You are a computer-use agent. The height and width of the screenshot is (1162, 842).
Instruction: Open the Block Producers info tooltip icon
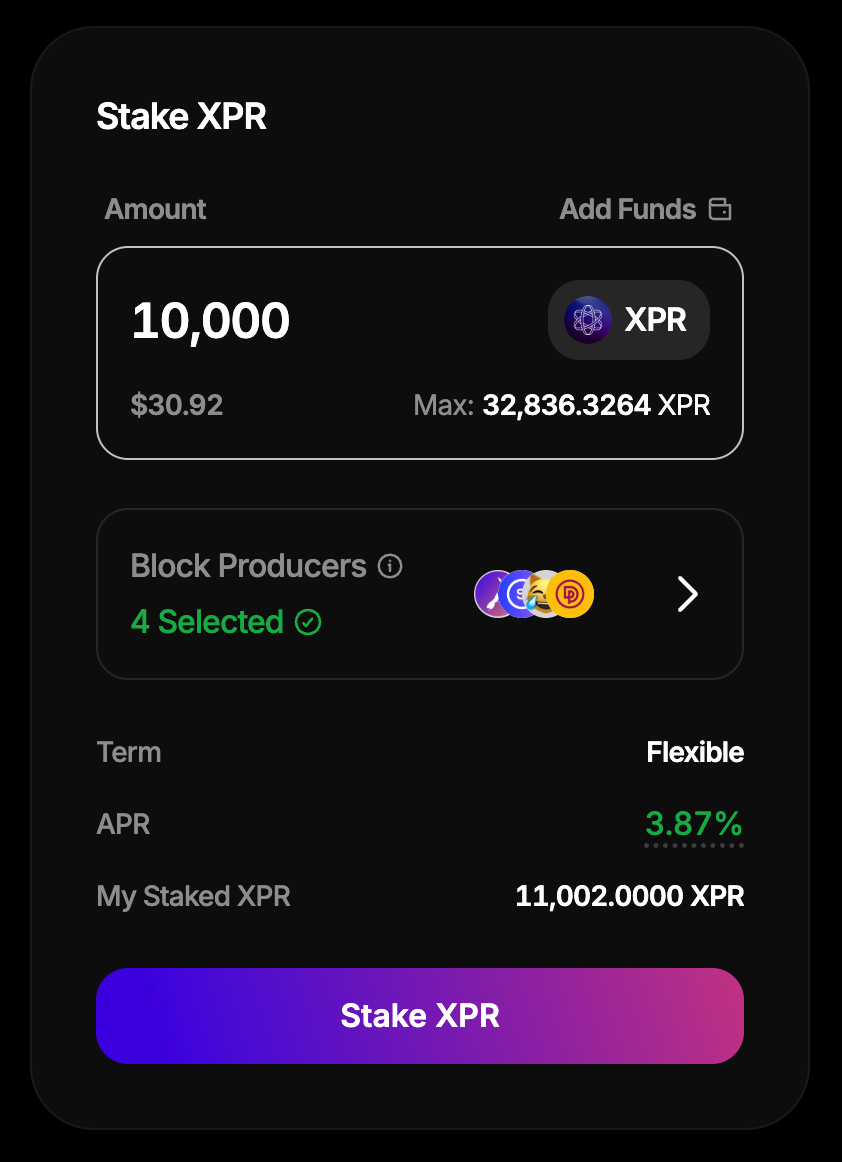390,566
